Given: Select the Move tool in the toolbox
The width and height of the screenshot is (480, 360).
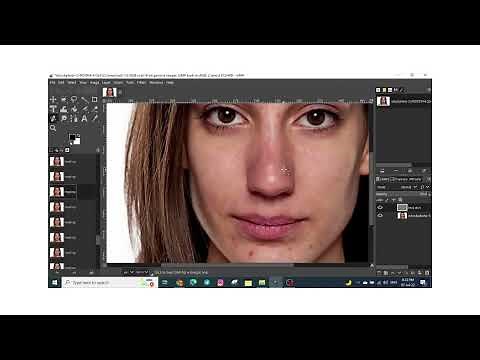Looking at the screenshot, I should 53,99.
